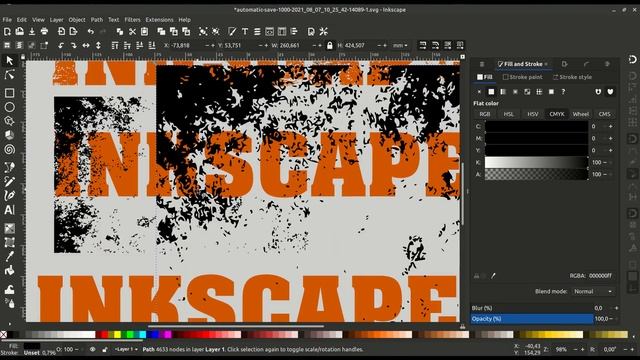Switch to the Stroke style tab
The height and width of the screenshot is (360, 640).
coord(572,77)
